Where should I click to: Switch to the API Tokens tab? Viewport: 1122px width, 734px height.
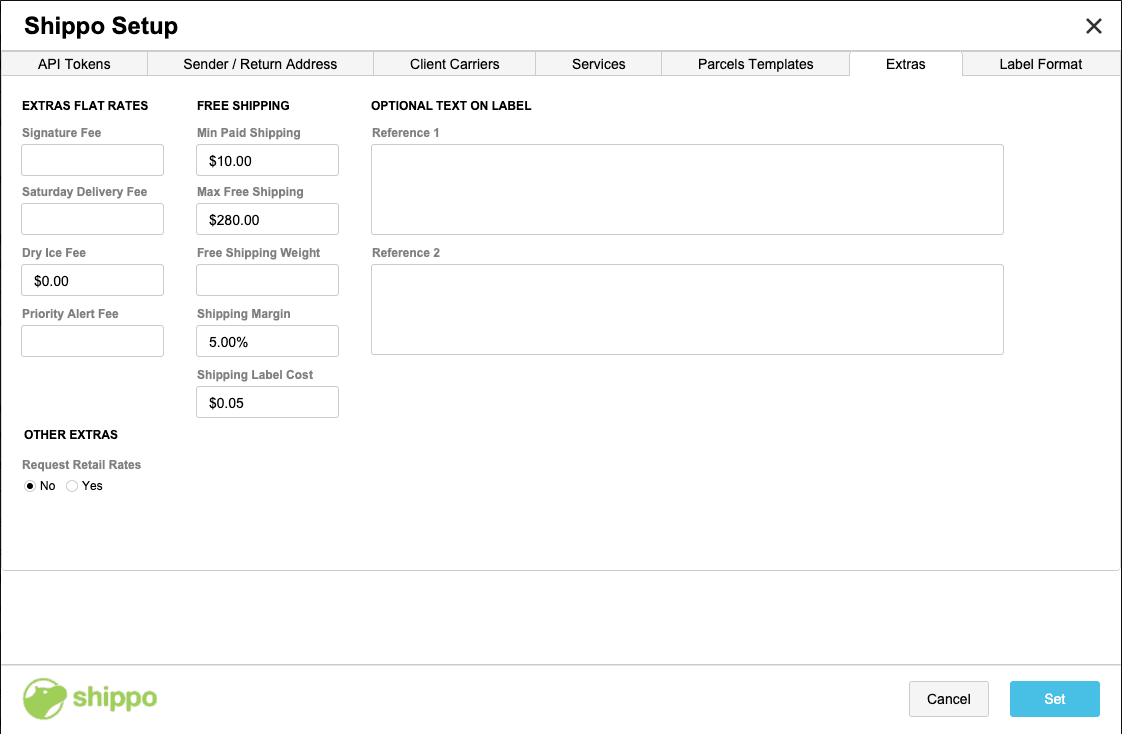pyautogui.click(x=74, y=64)
